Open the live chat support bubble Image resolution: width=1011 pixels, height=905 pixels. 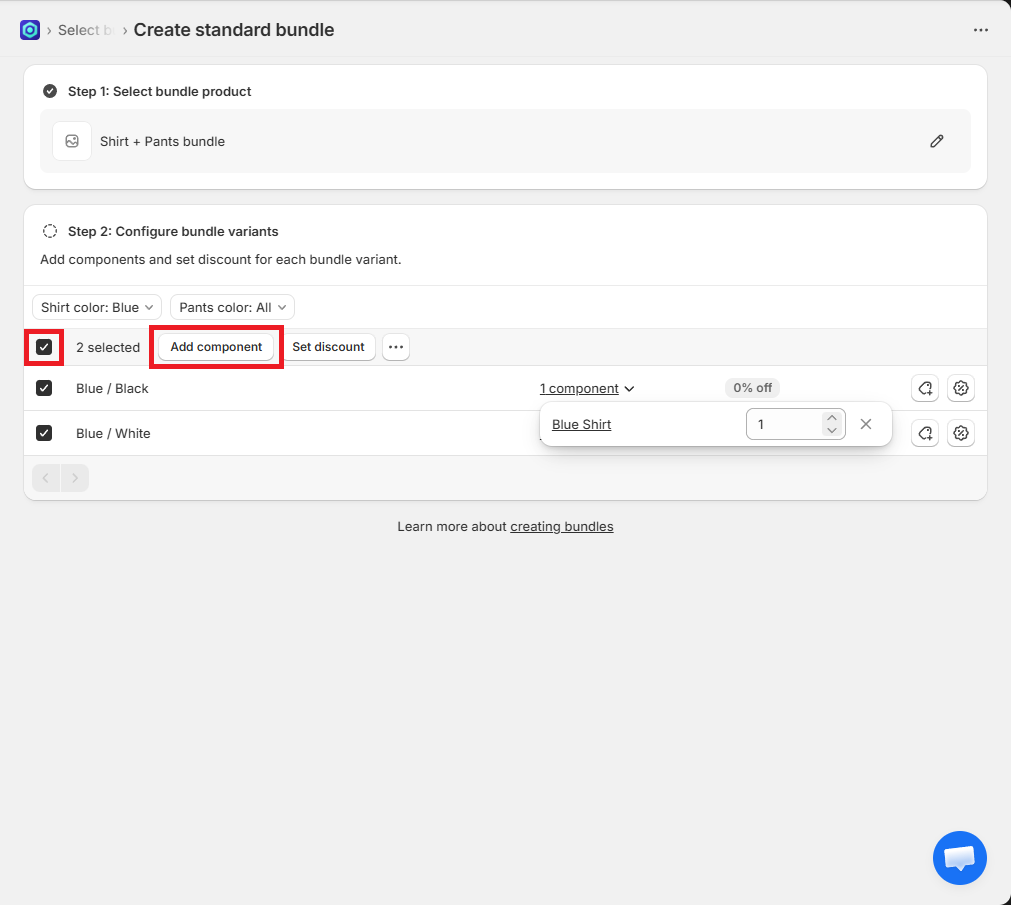click(x=959, y=858)
